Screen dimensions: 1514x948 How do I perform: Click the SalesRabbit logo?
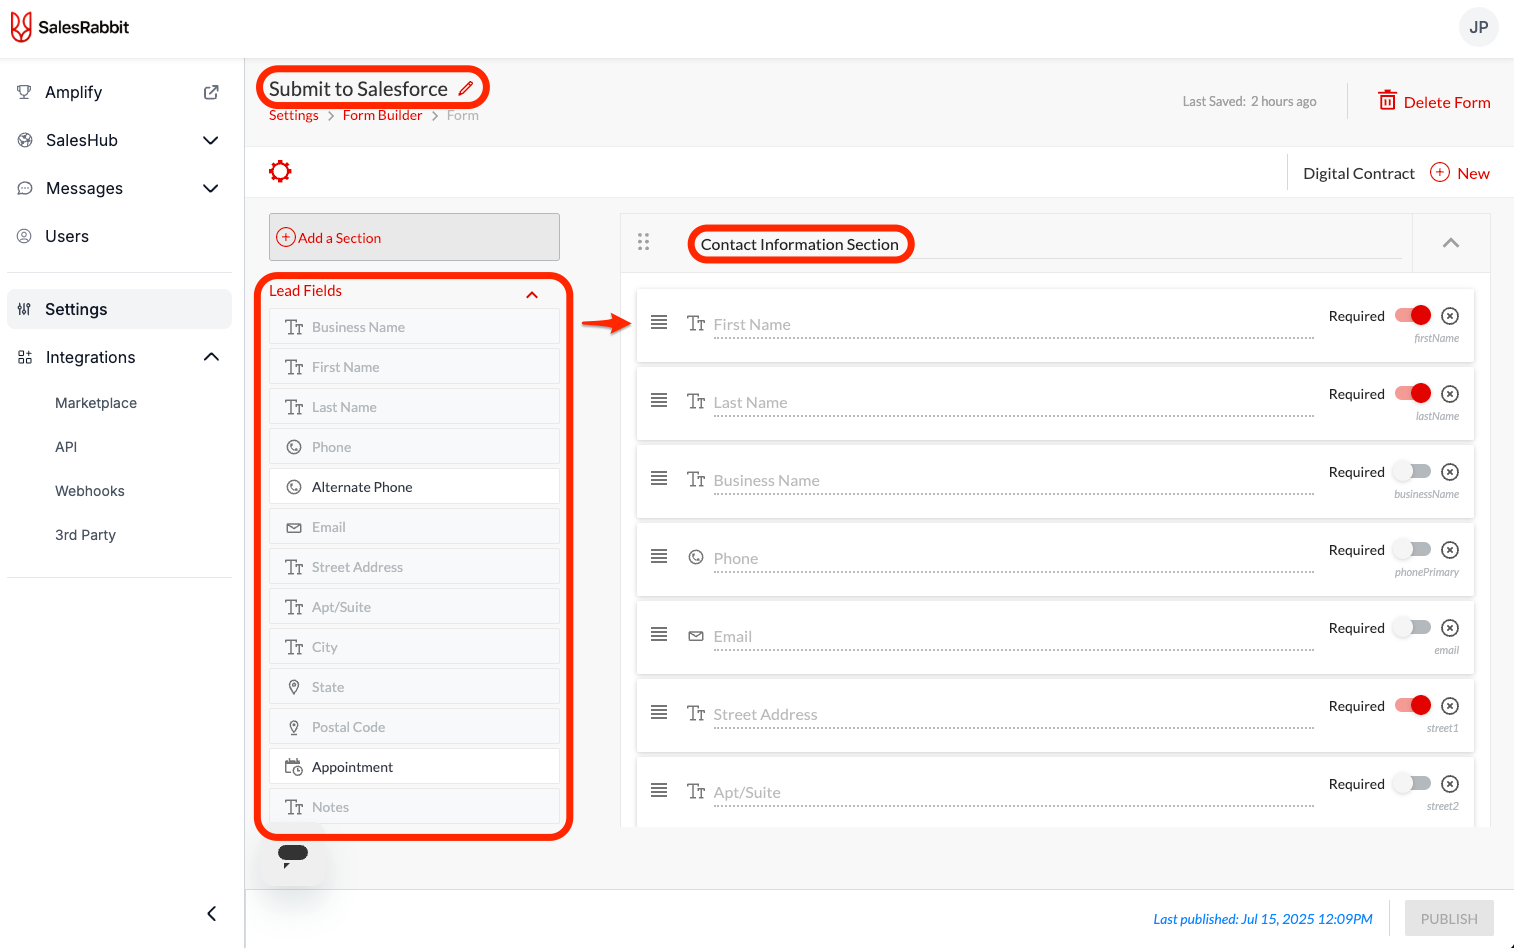(70, 27)
